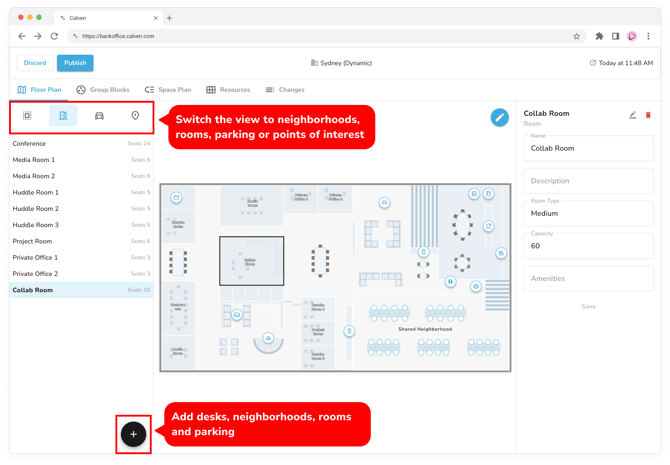Screen dimensions: 670x465
Task: Select Huddle Room 2 from list
Action: [36, 209]
